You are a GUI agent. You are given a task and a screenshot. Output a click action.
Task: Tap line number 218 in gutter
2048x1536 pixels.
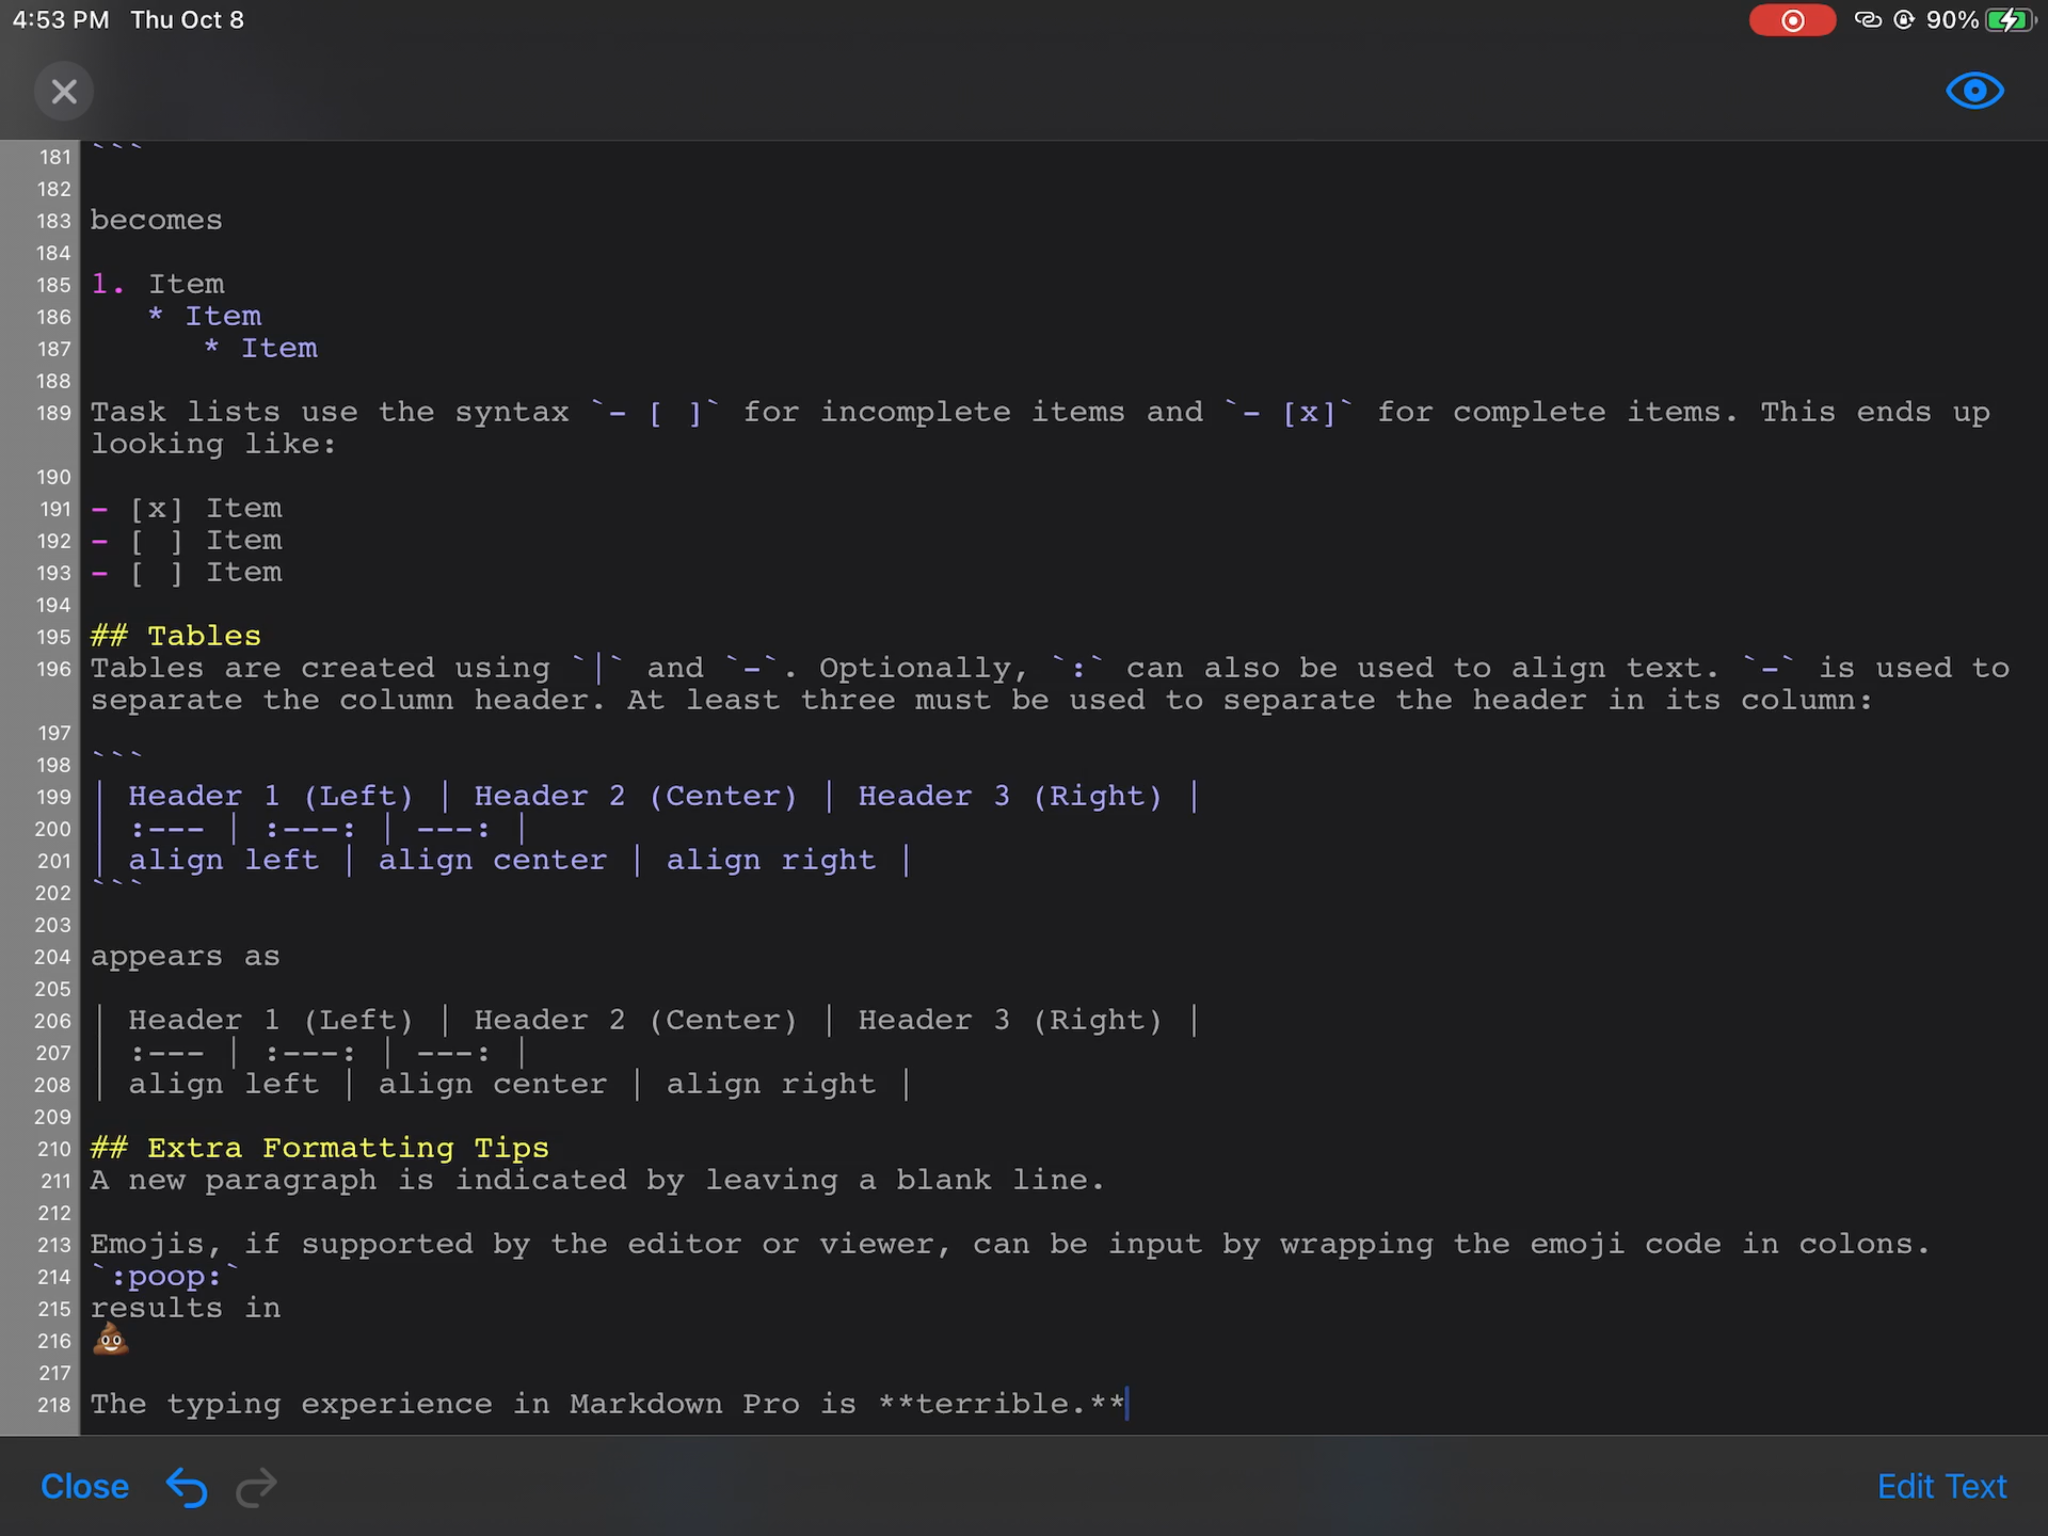[54, 1405]
